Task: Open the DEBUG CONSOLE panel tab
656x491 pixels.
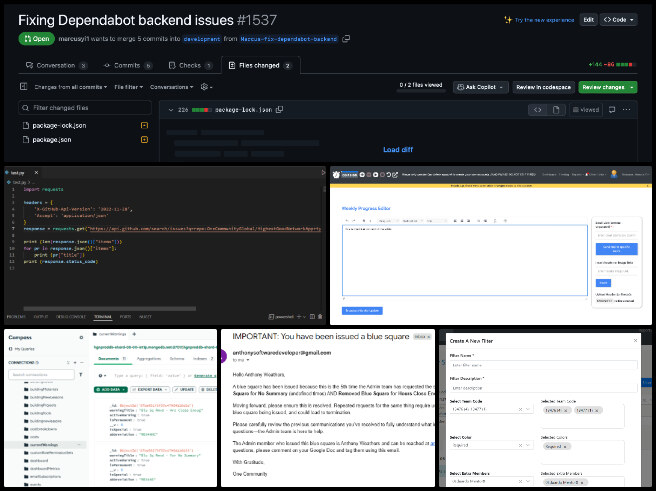Action: (71, 317)
